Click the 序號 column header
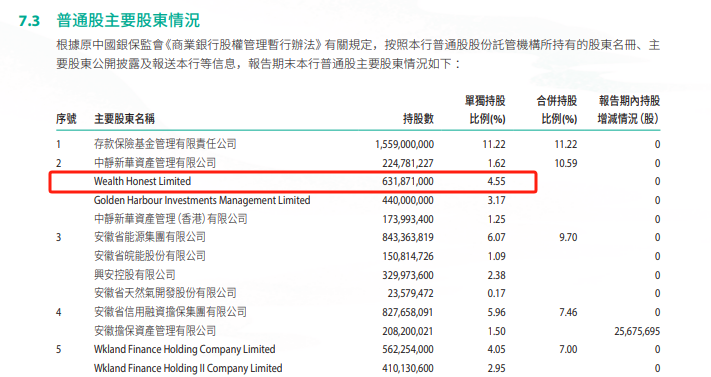The width and height of the screenshot is (711, 377). (x=66, y=119)
